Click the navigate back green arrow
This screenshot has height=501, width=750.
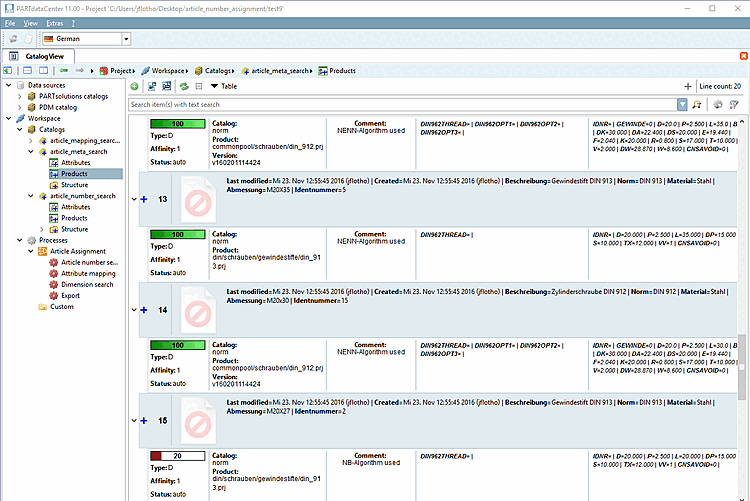click(x=65, y=71)
